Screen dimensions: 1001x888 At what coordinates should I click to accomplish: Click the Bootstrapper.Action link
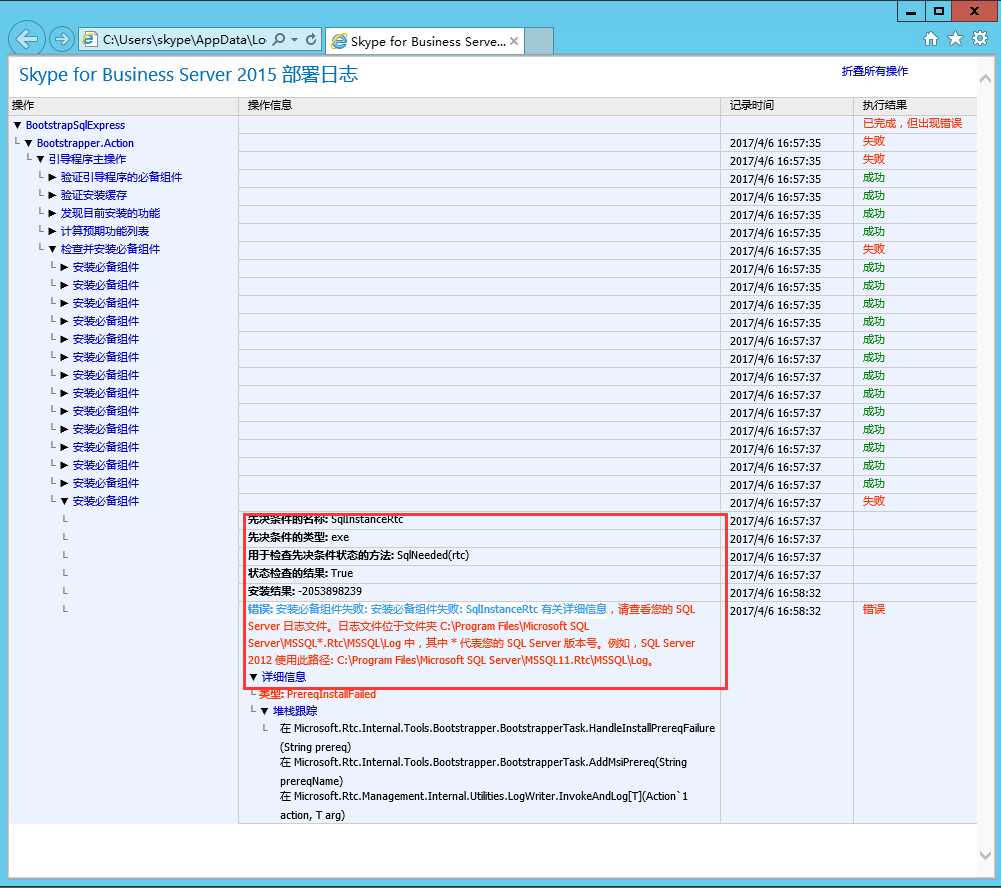coord(85,143)
